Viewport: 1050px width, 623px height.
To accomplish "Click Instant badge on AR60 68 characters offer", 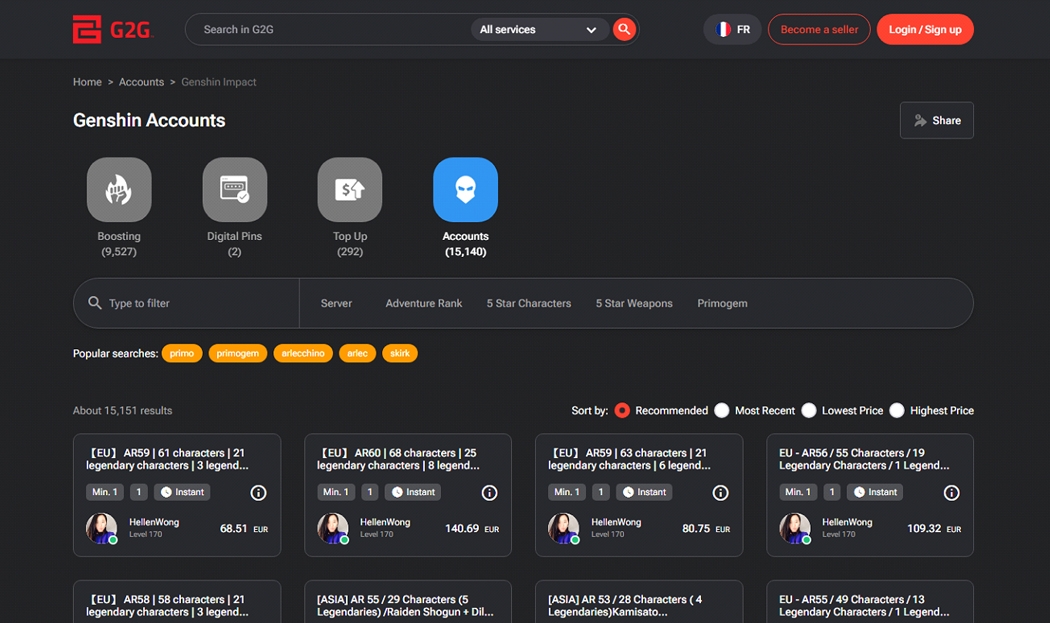I will 413,492.
